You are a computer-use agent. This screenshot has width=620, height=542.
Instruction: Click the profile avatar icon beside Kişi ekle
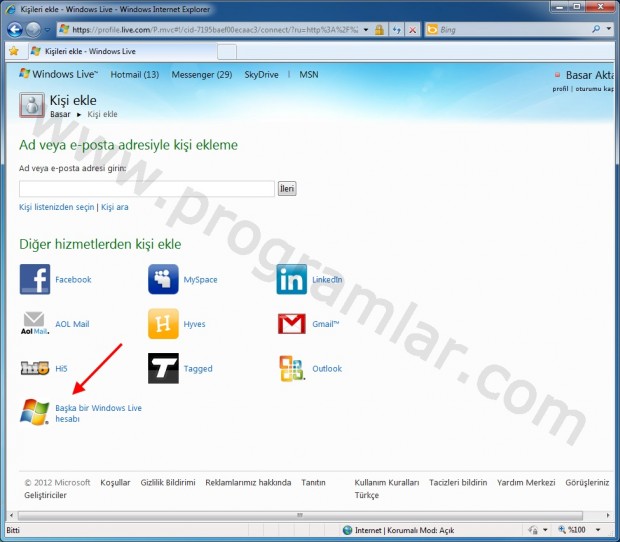32,105
